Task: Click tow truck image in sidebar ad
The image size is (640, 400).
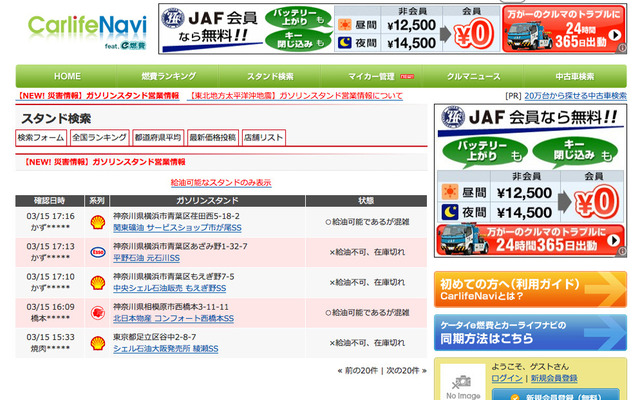Action: [463, 240]
